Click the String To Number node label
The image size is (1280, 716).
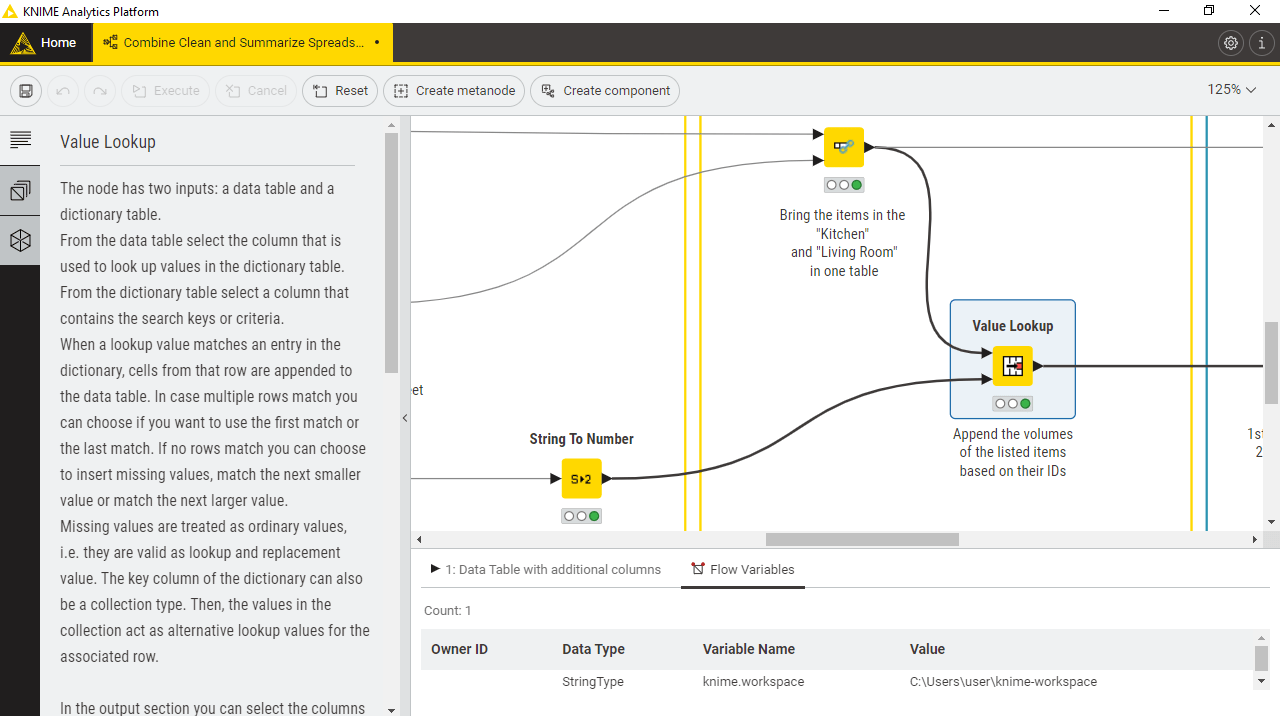[582, 439]
